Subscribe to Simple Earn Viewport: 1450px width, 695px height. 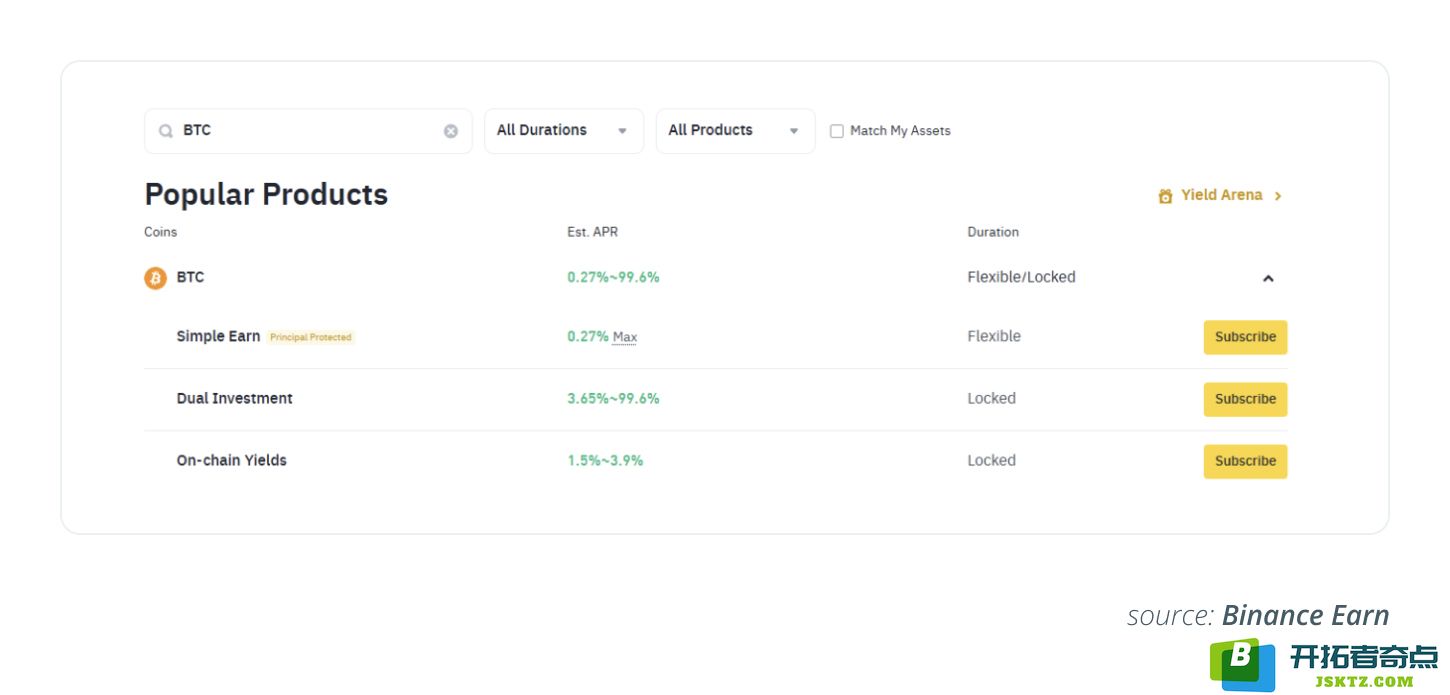pyautogui.click(x=1245, y=337)
